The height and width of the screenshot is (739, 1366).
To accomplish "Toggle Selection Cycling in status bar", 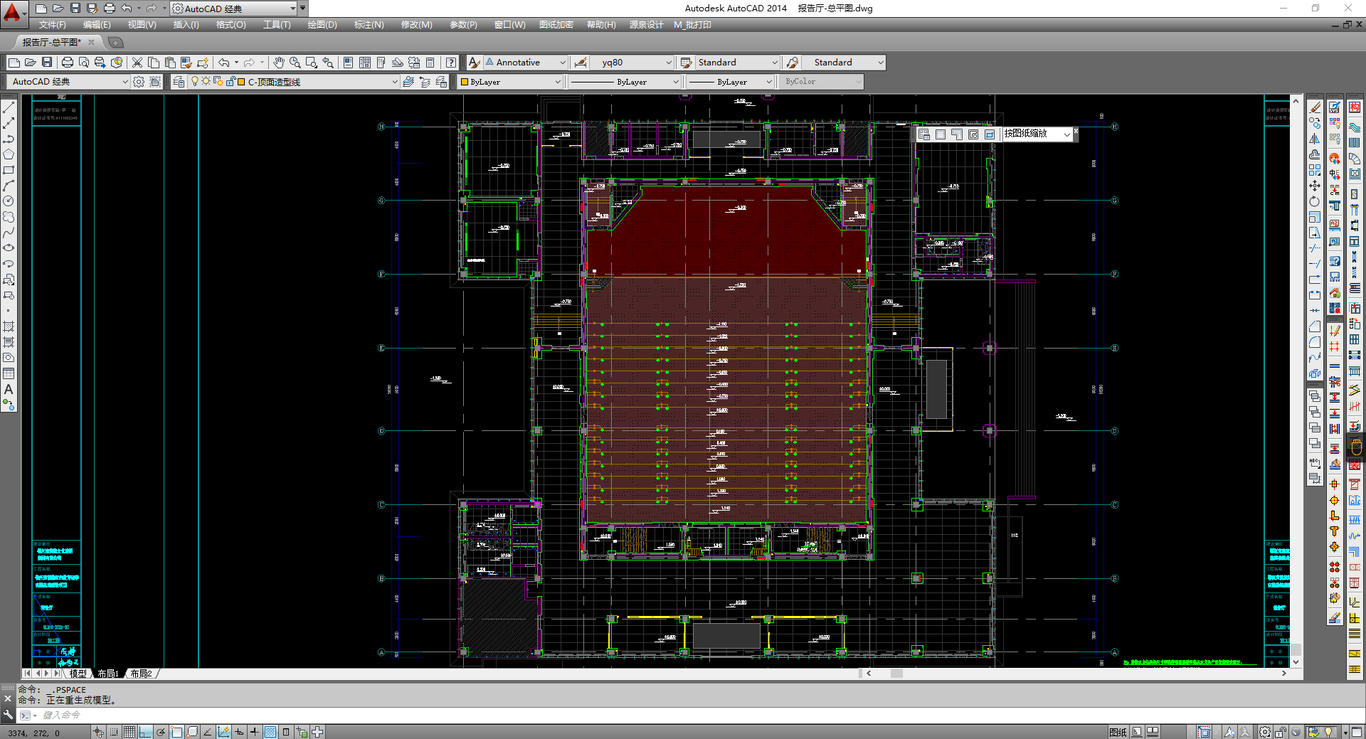I will [x=301, y=732].
